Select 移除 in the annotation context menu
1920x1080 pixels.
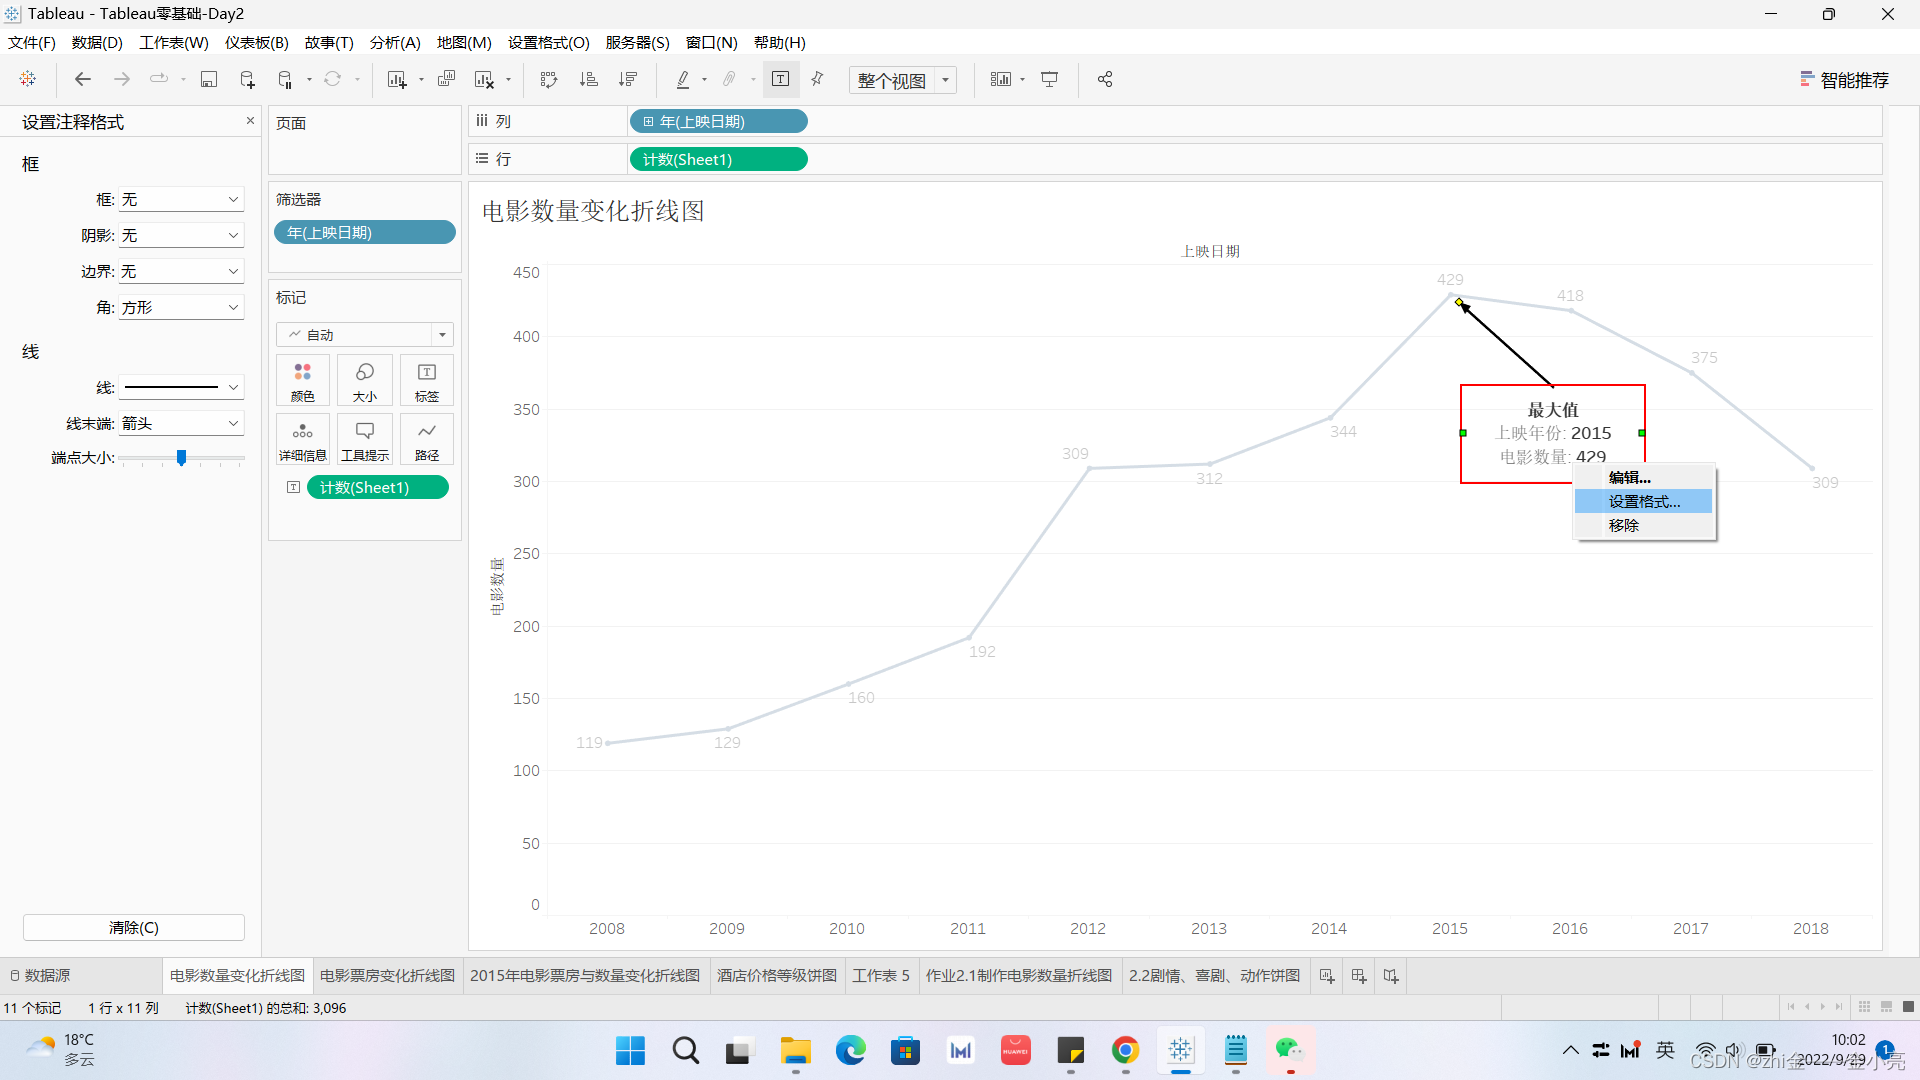1623,526
